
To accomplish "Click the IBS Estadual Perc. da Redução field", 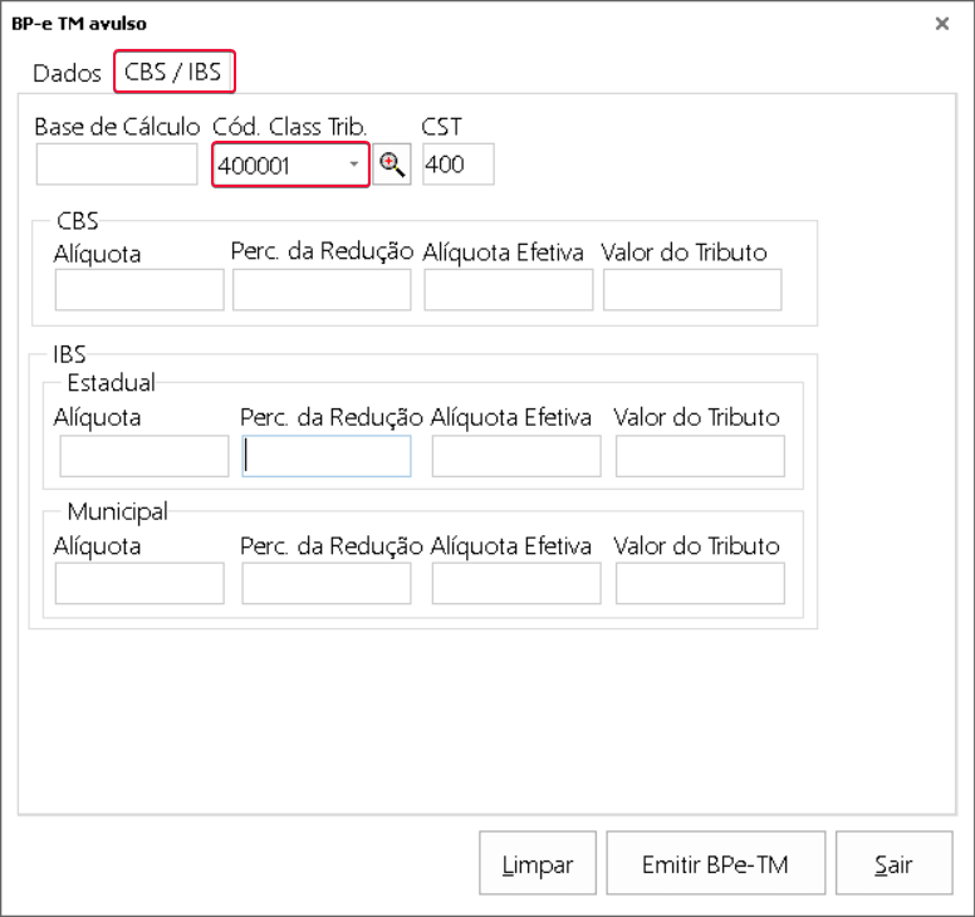I will tap(326, 456).
